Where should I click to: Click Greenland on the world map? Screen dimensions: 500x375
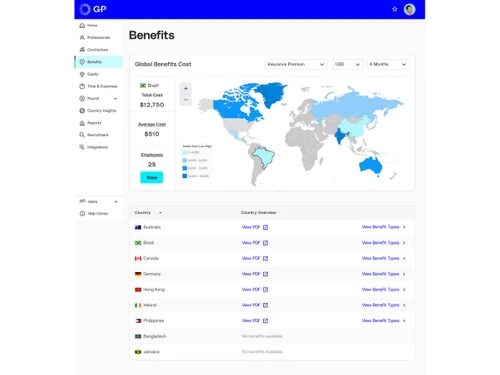[x=272, y=93]
